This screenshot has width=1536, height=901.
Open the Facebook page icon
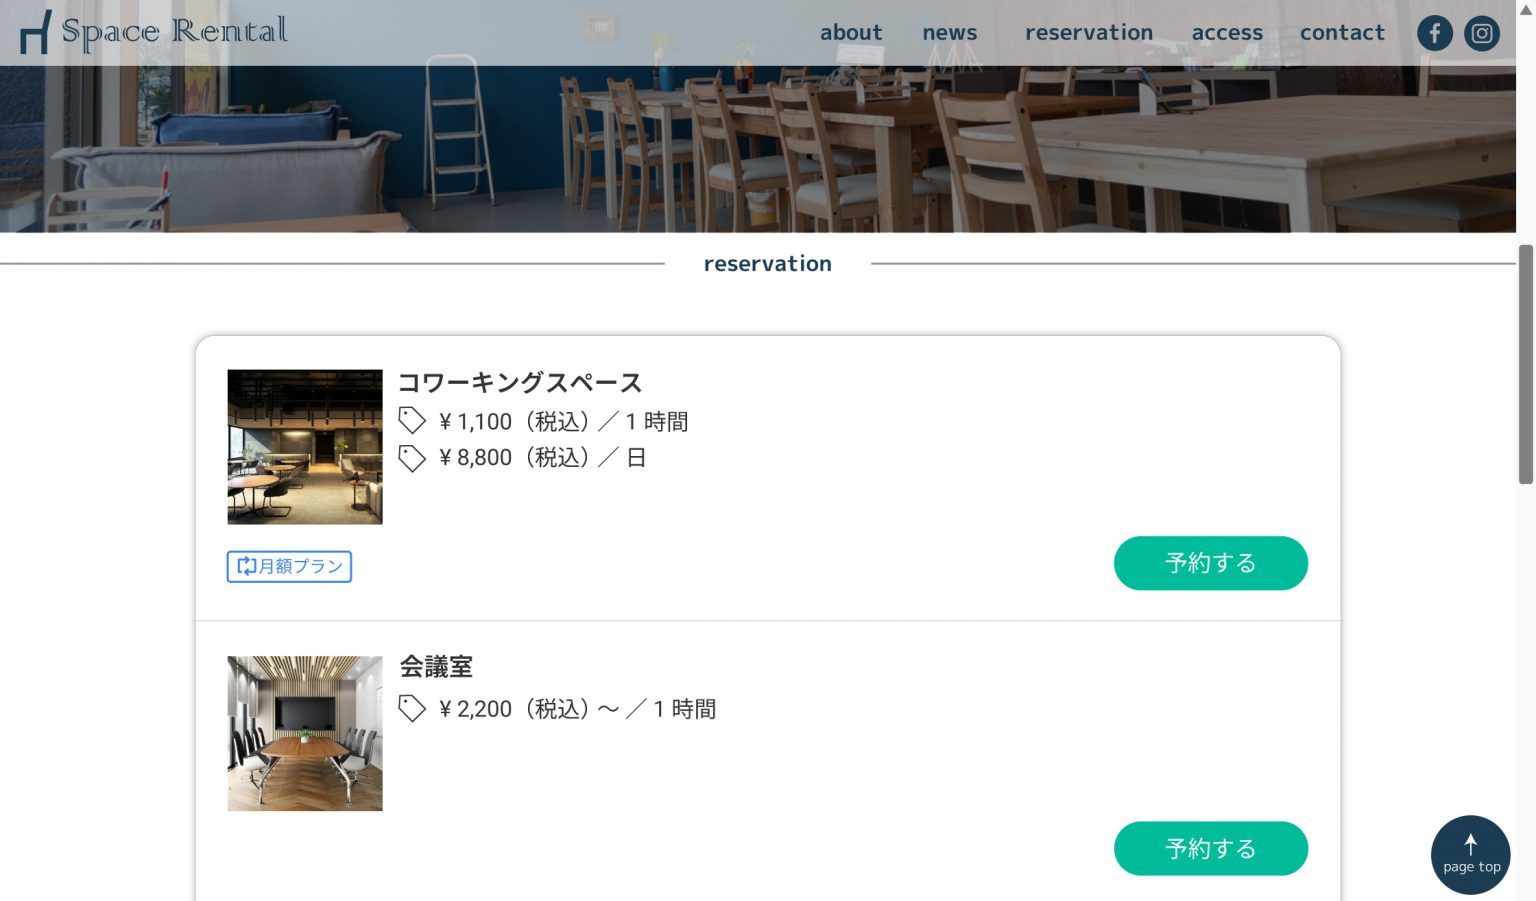[1434, 33]
